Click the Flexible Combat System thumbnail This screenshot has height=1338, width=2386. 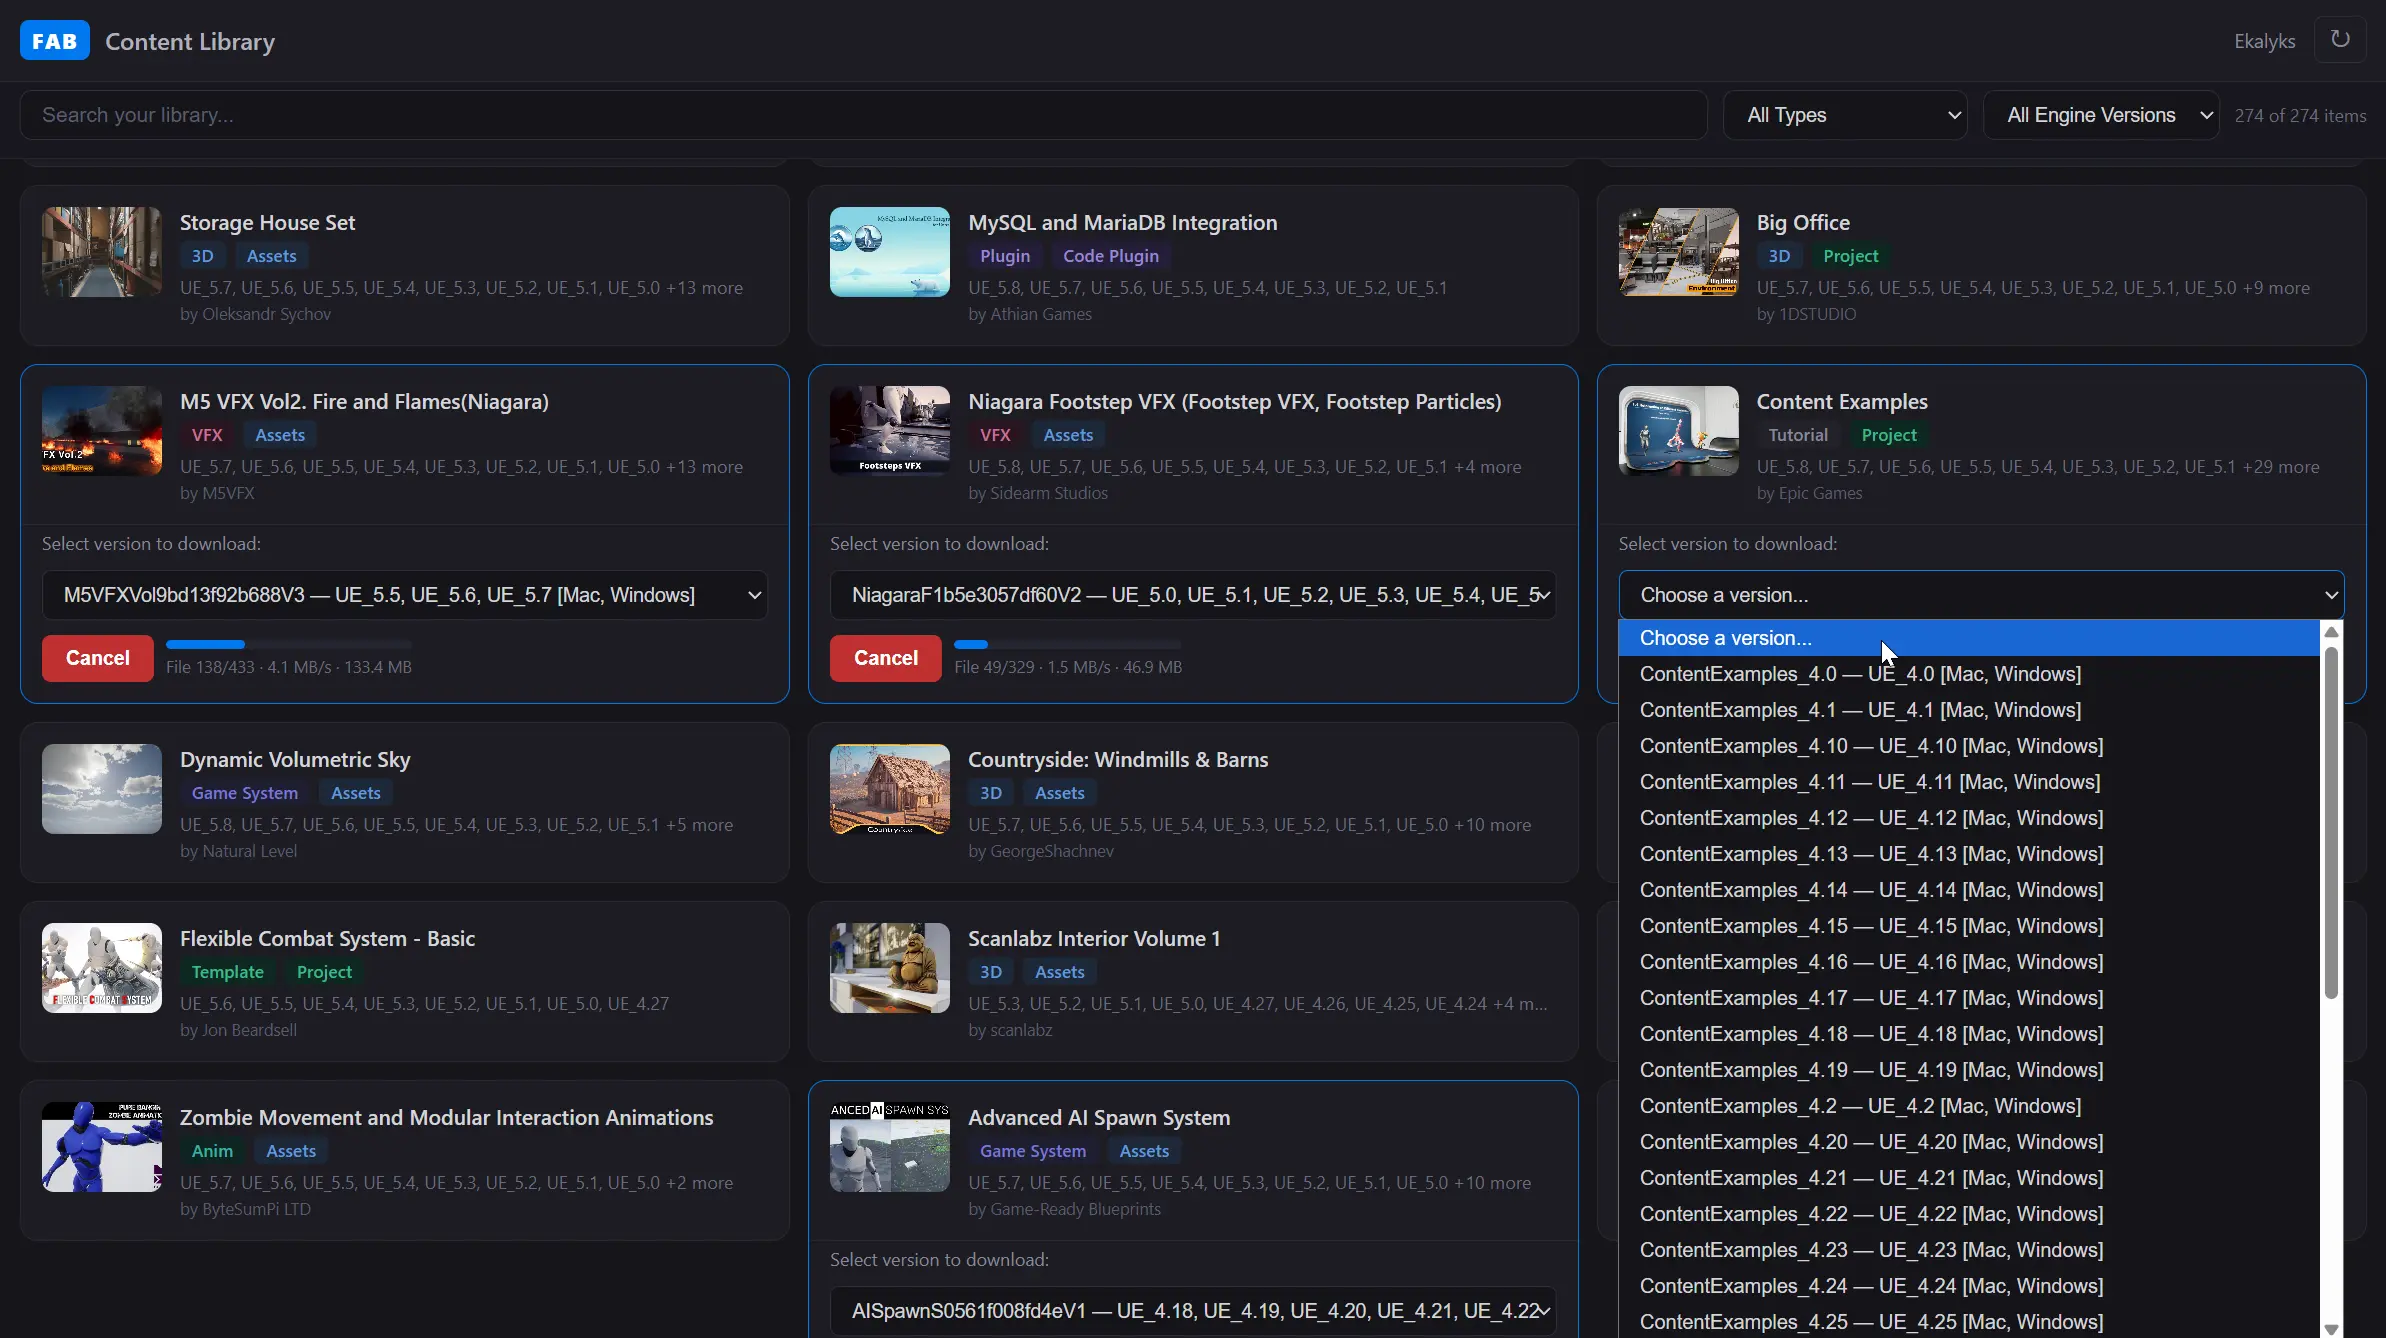click(x=102, y=968)
